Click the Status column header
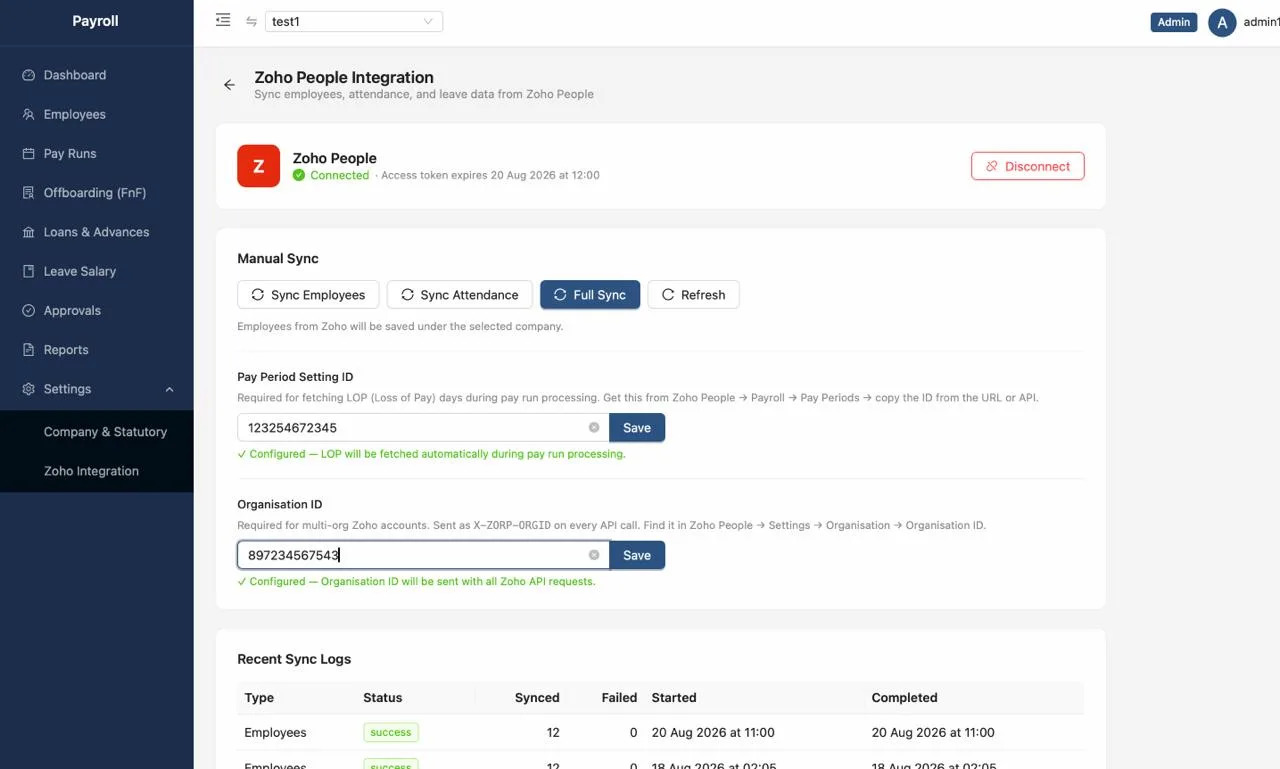This screenshot has height=769, width=1280. point(383,698)
